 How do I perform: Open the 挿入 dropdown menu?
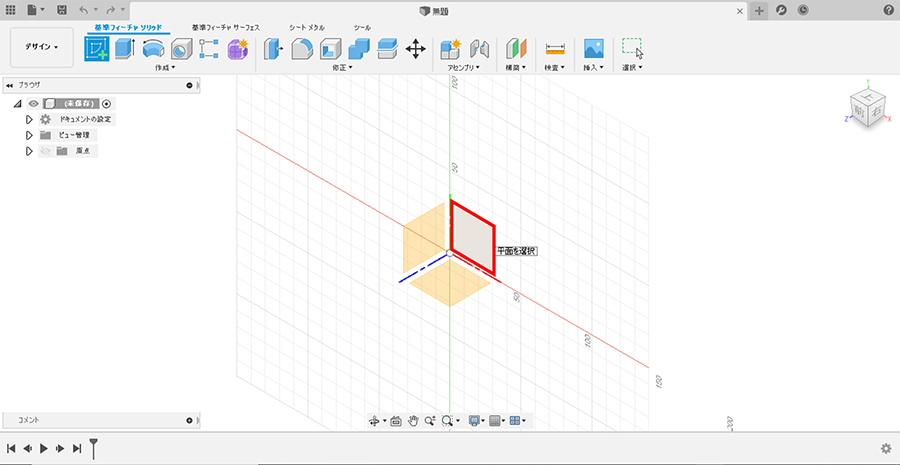(594, 68)
